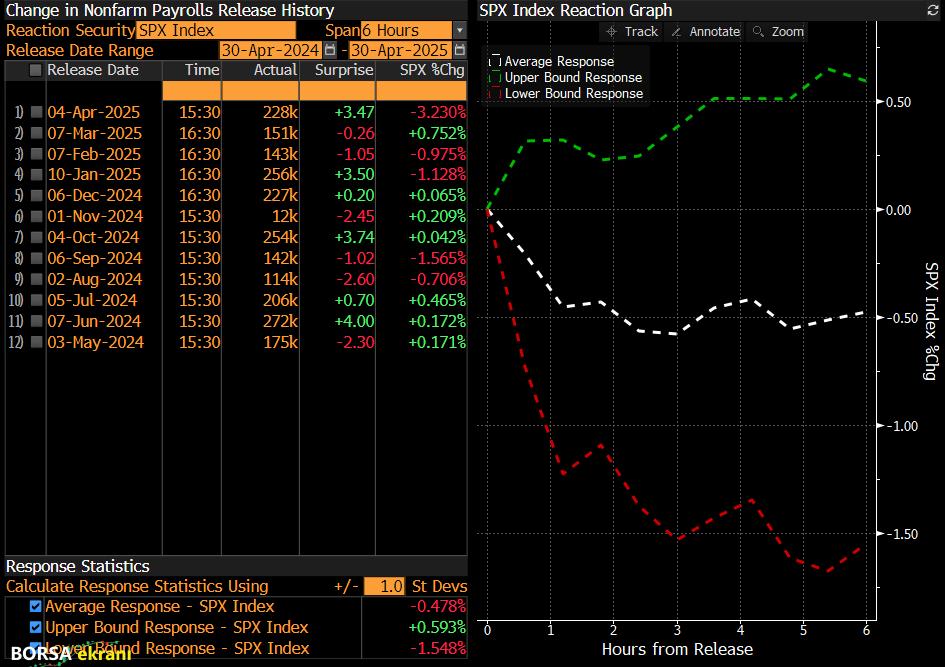
Task: Edit end date 30-Apr-2025 field
Action: point(400,50)
